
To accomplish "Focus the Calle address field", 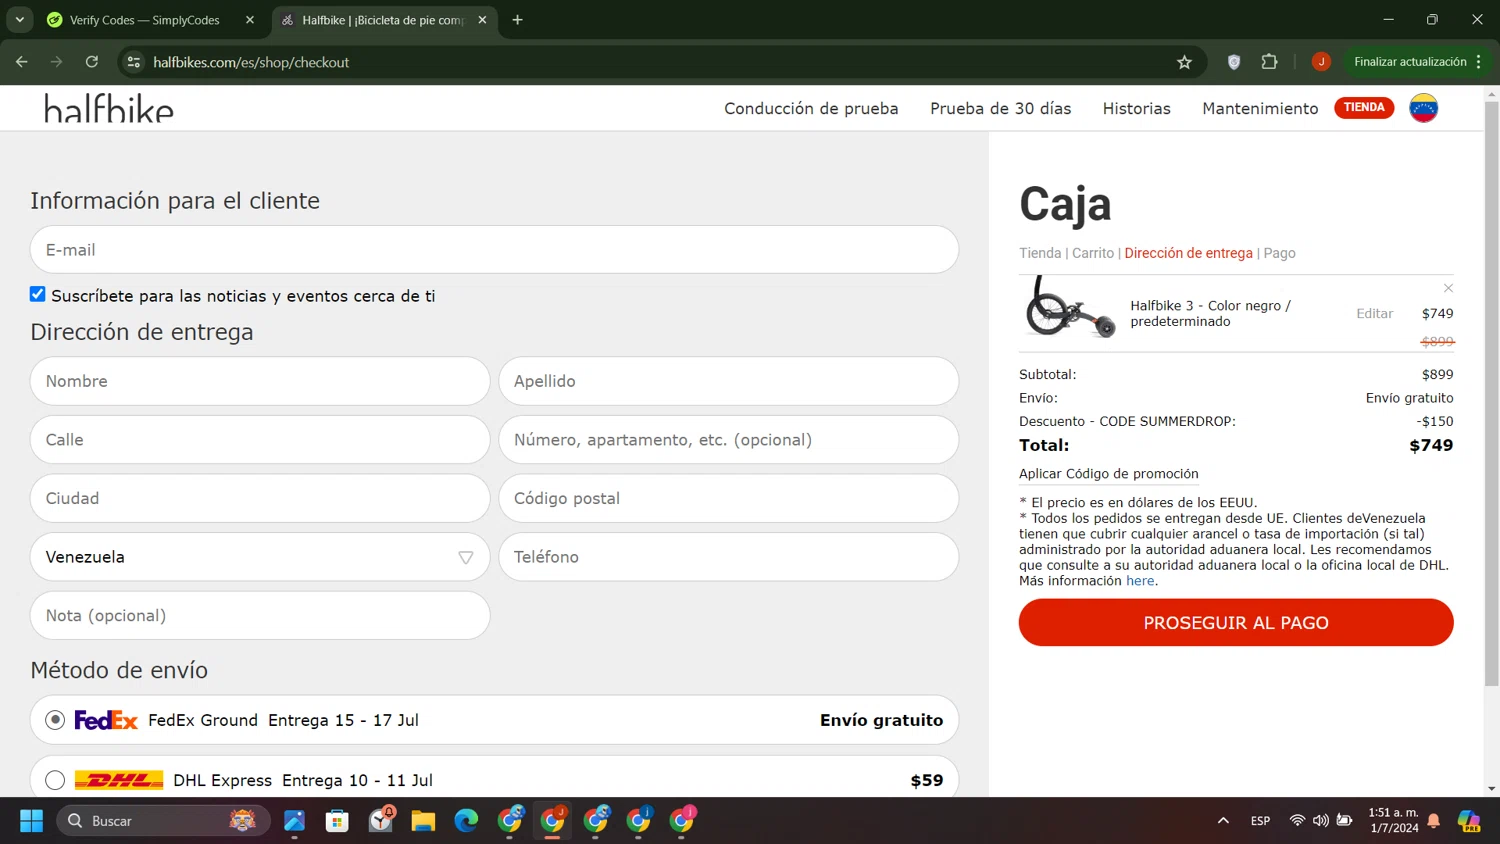I will [x=260, y=440].
